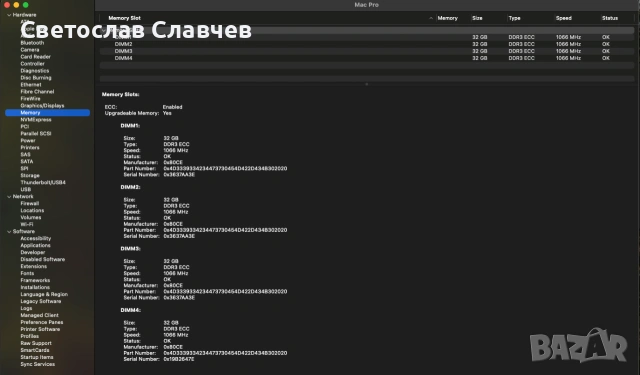The image size is (640, 375).
Task: Open Legacy Software entry
Action: tap(41, 301)
